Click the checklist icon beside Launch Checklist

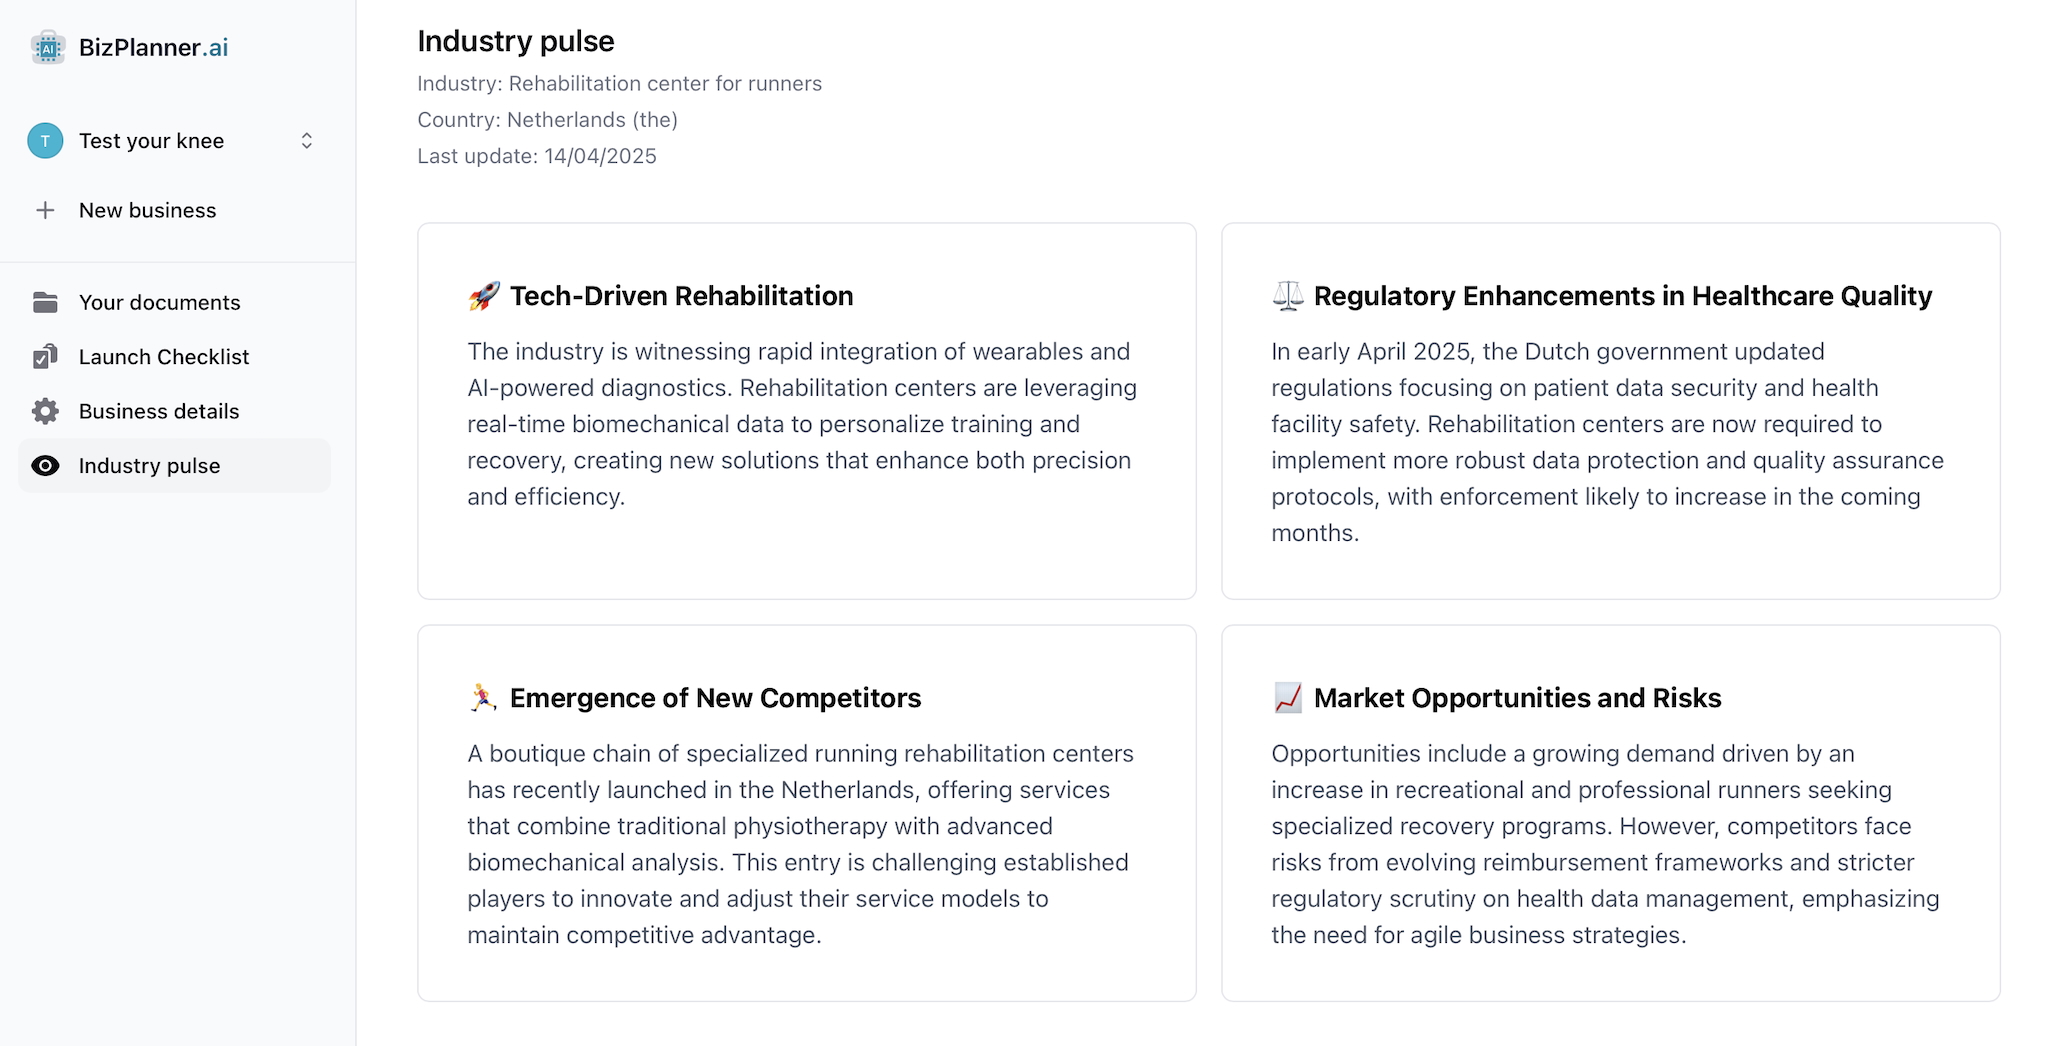[45, 357]
